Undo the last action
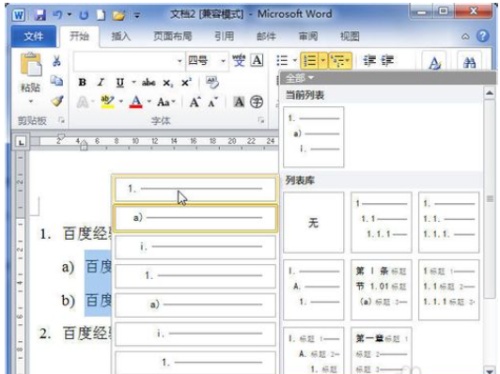 point(58,15)
